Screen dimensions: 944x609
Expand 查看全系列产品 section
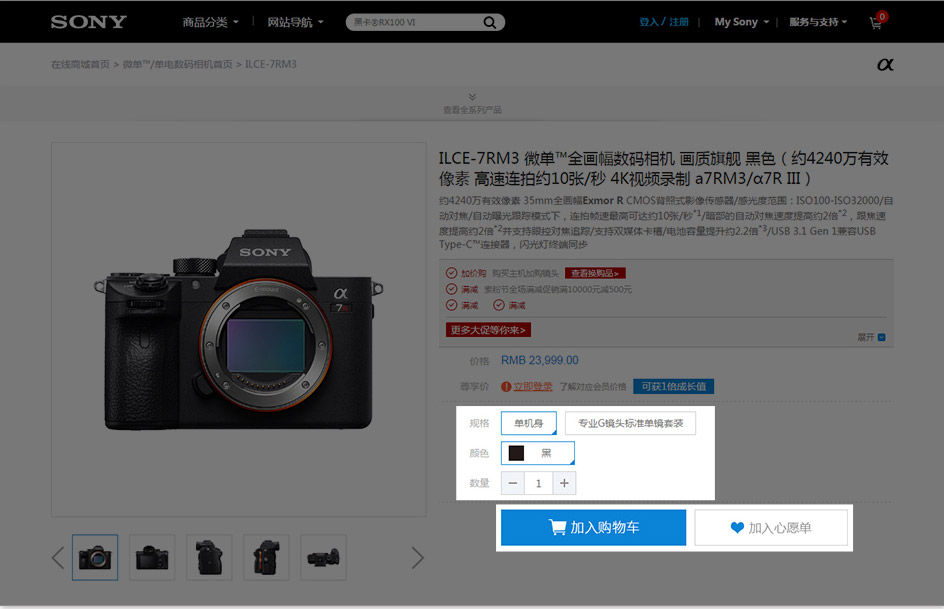point(472,104)
